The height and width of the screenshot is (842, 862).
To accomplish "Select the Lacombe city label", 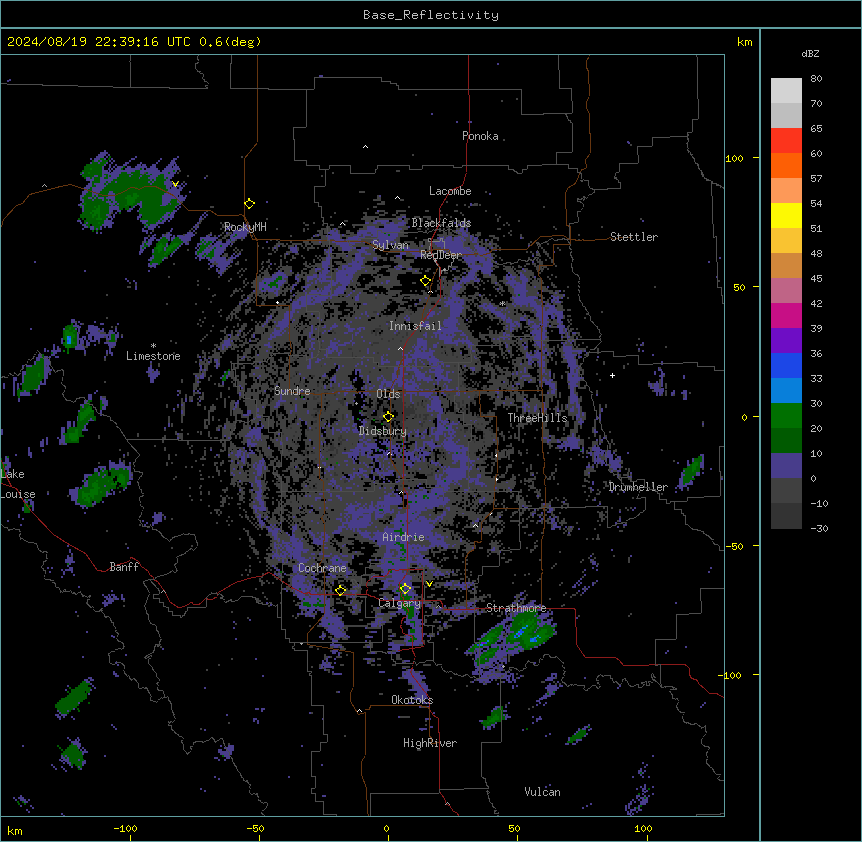I will (x=450, y=191).
